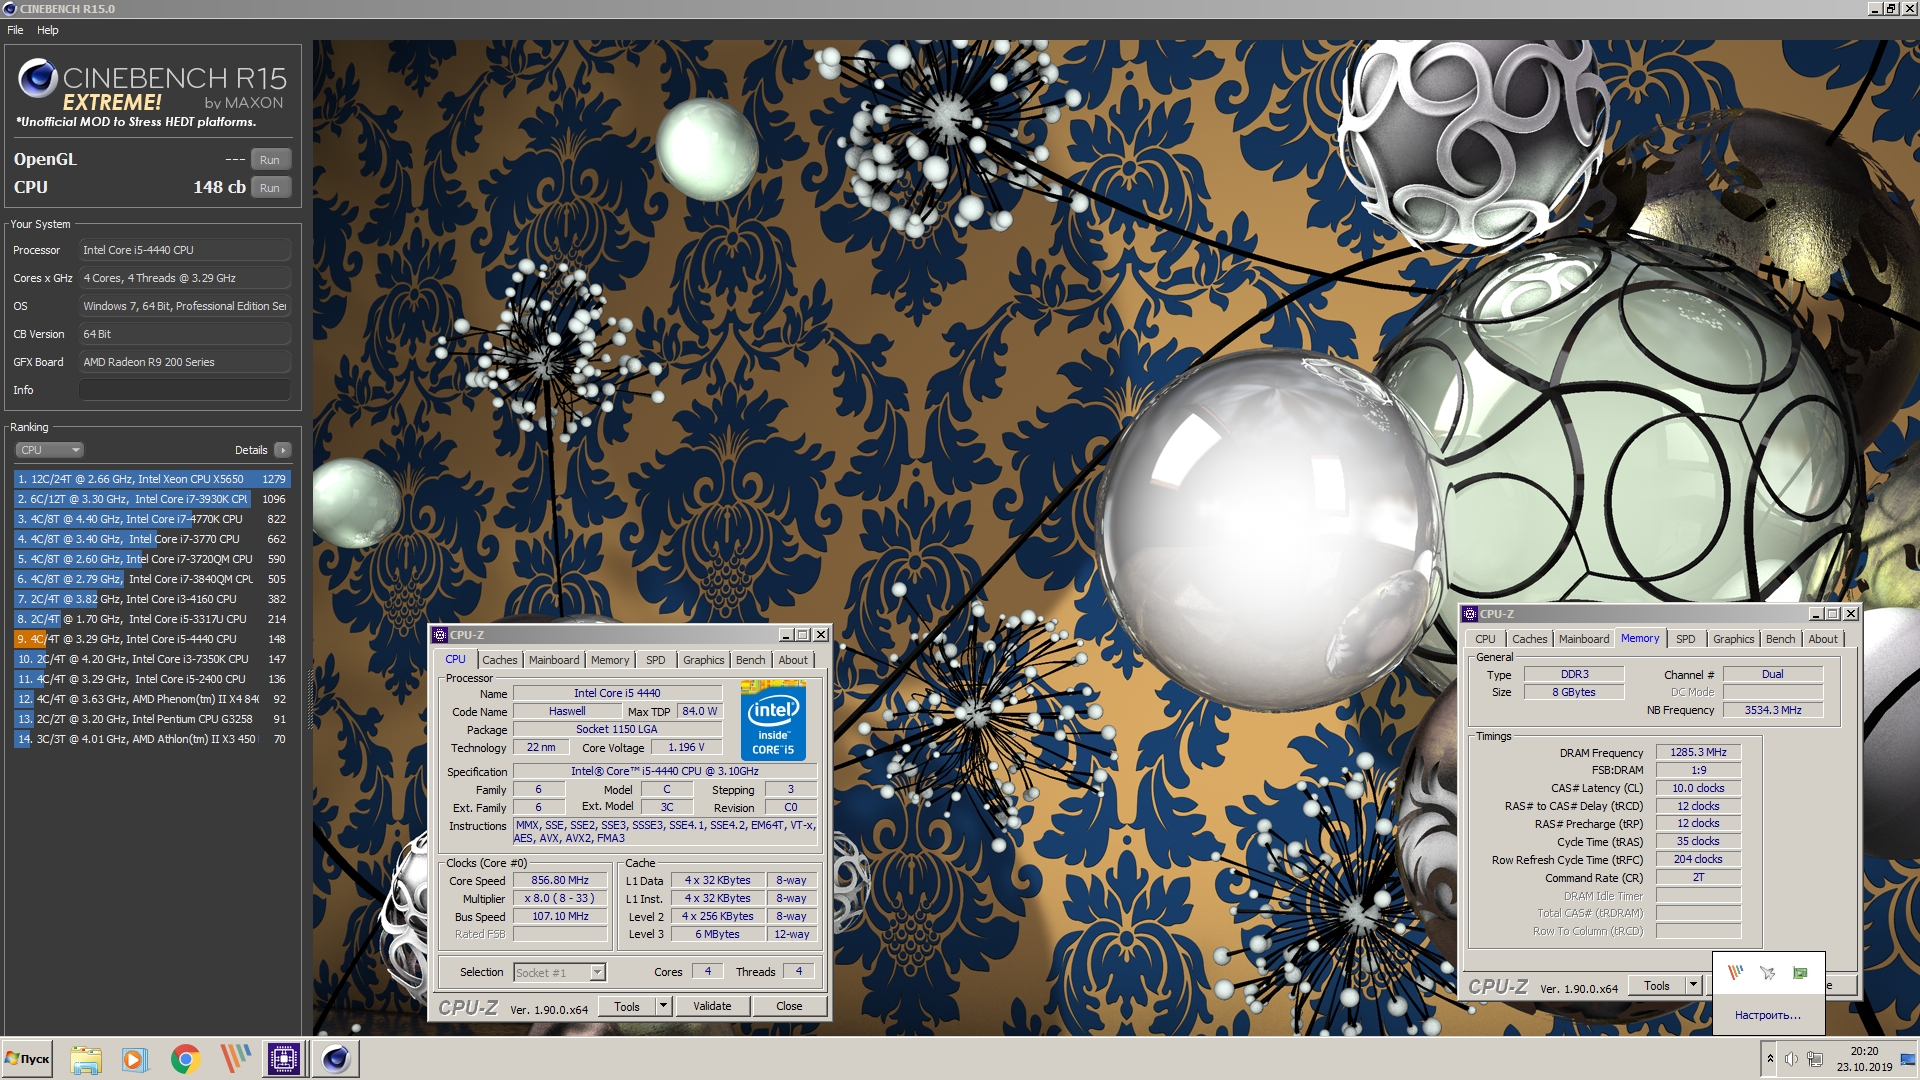Click the green graphics card icon in the tray popup
1920x1080 pixels.
coord(1800,972)
